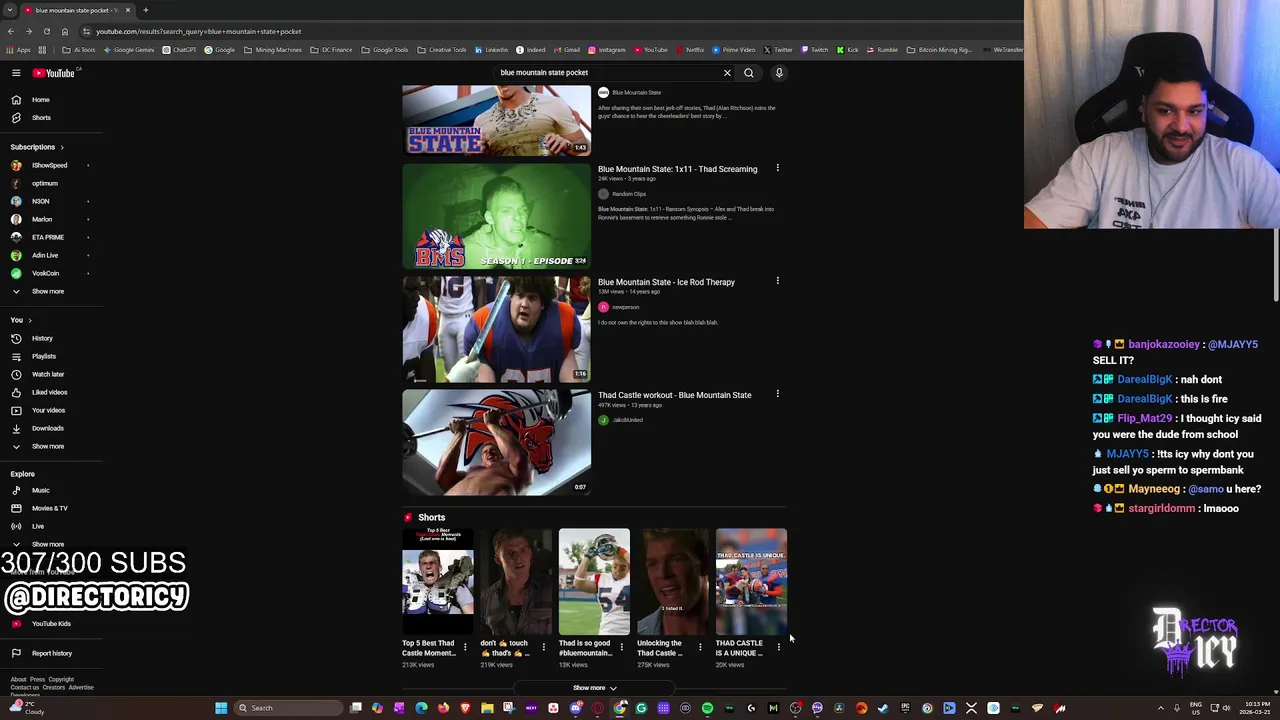This screenshot has width=1280, height=720.
Task: Open the Netflix bookmark
Action: coord(690,50)
